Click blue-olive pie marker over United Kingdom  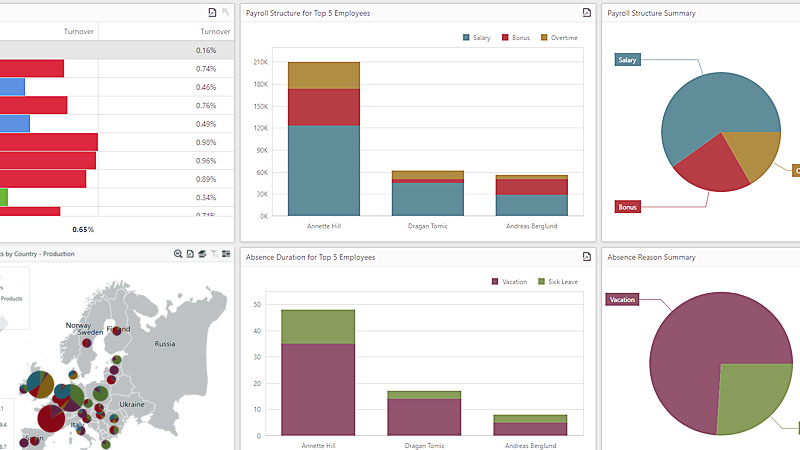(40, 385)
